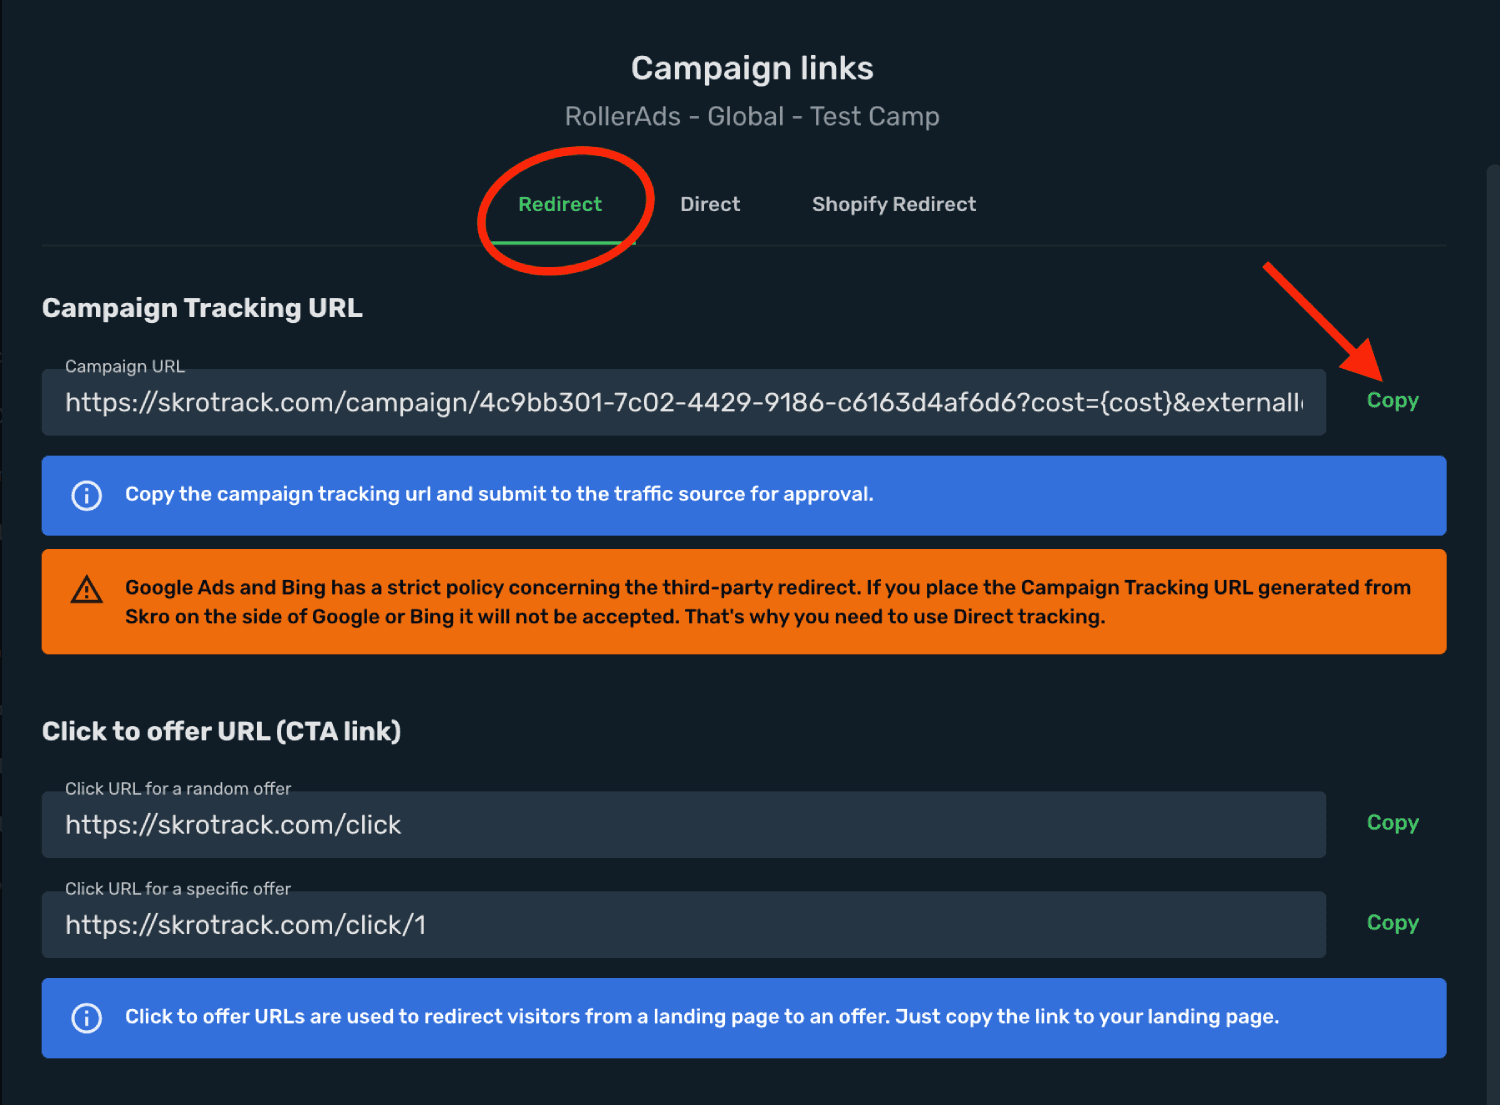Click the 'Campaign links' title
Screen dimensions: 1500x1105
coord(752,68)
